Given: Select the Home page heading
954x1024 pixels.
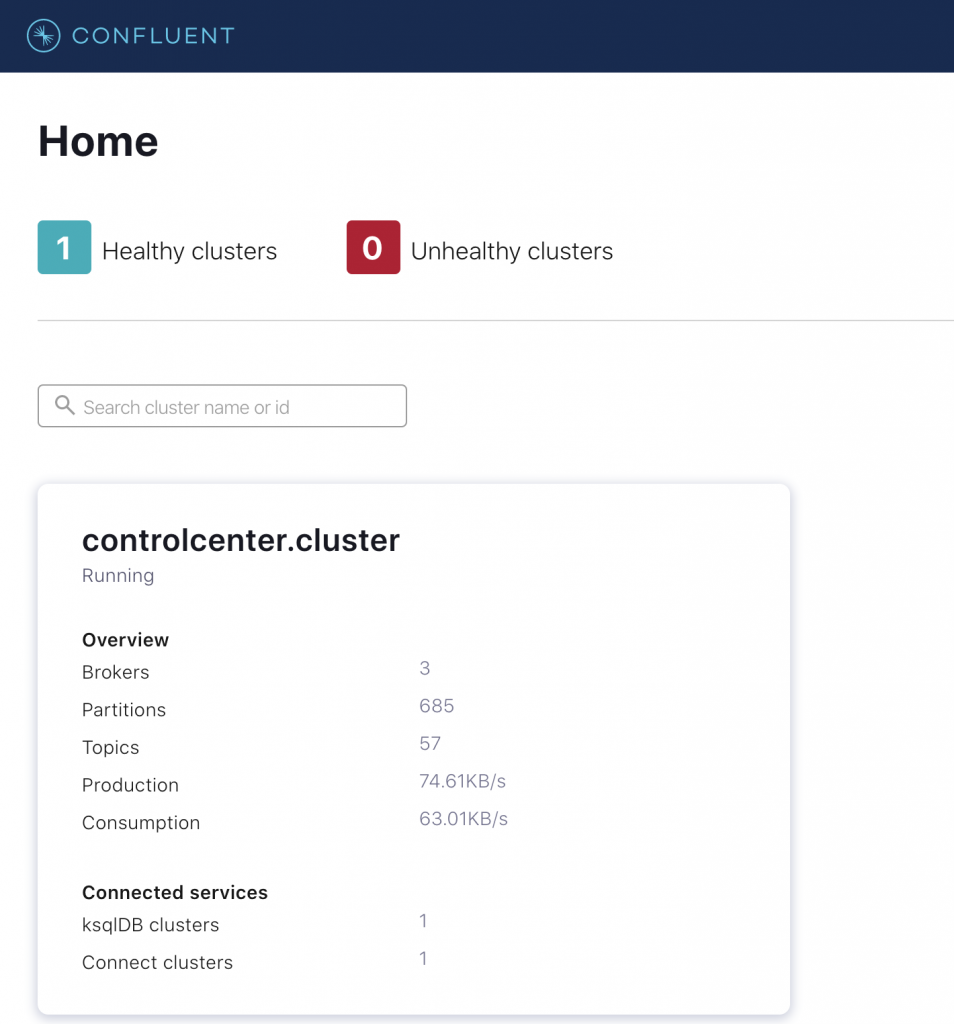Looking at the screenshot, I should point(97,141).
